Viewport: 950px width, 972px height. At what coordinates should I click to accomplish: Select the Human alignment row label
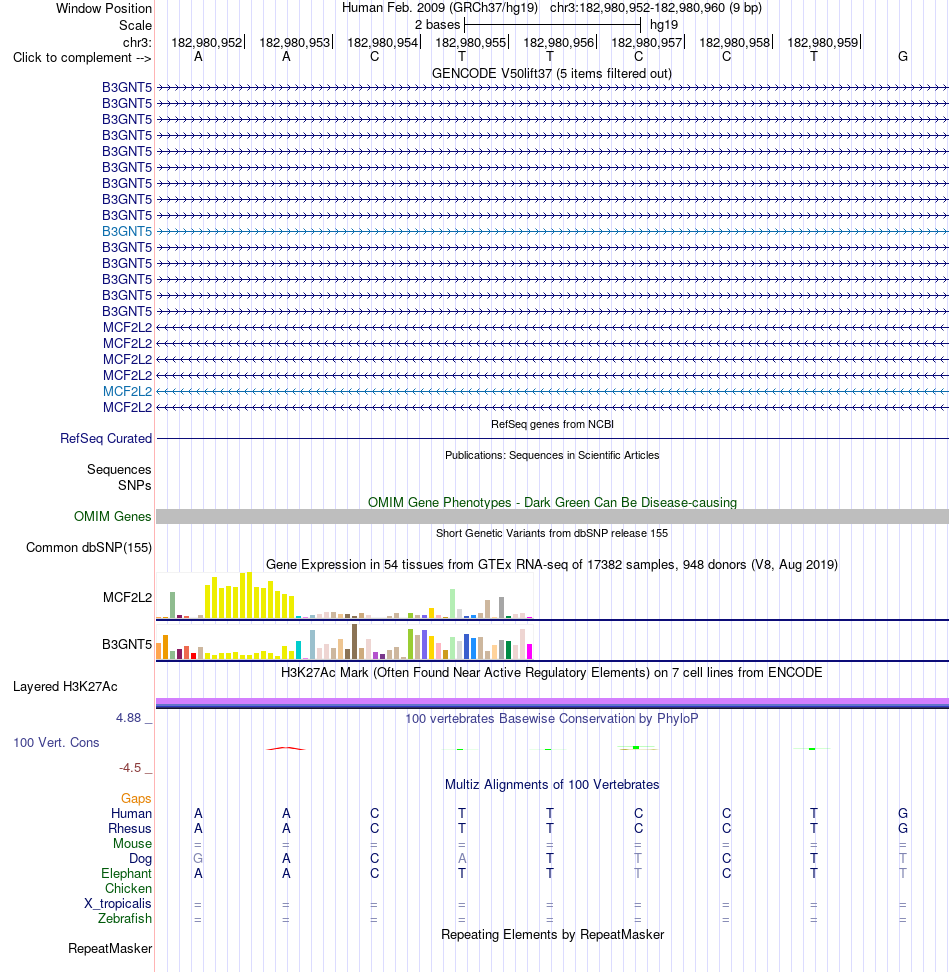[131, 813]
